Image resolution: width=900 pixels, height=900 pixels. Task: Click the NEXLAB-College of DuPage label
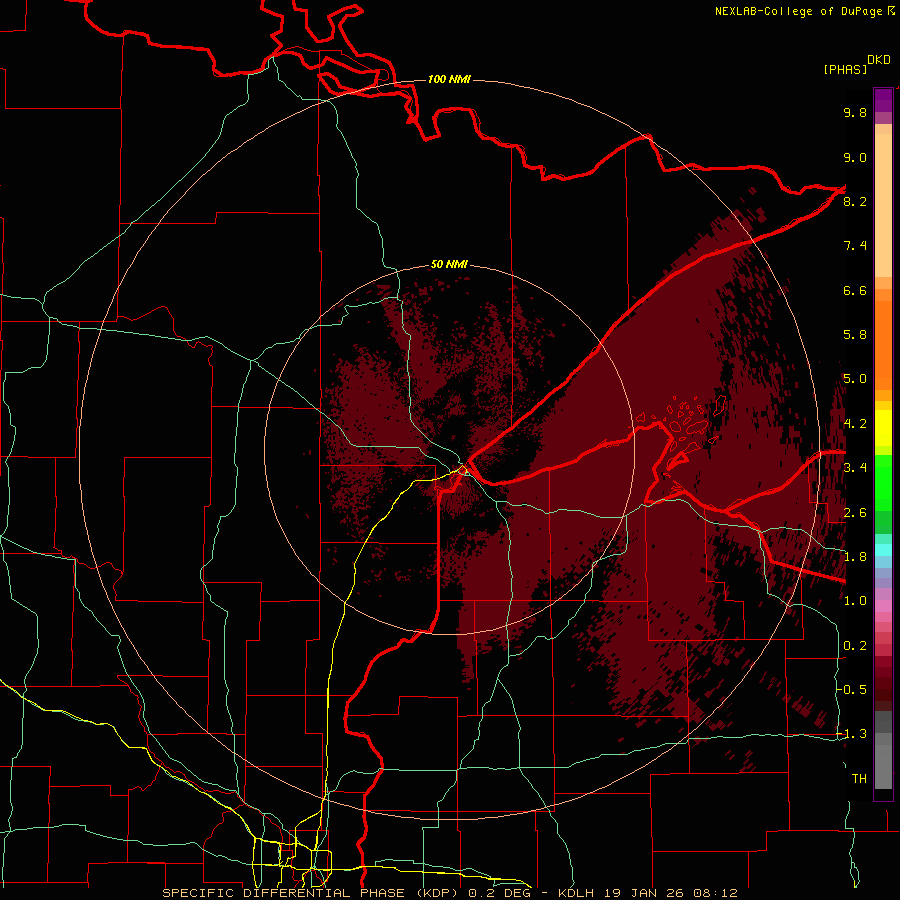click(x=798, y=11)
